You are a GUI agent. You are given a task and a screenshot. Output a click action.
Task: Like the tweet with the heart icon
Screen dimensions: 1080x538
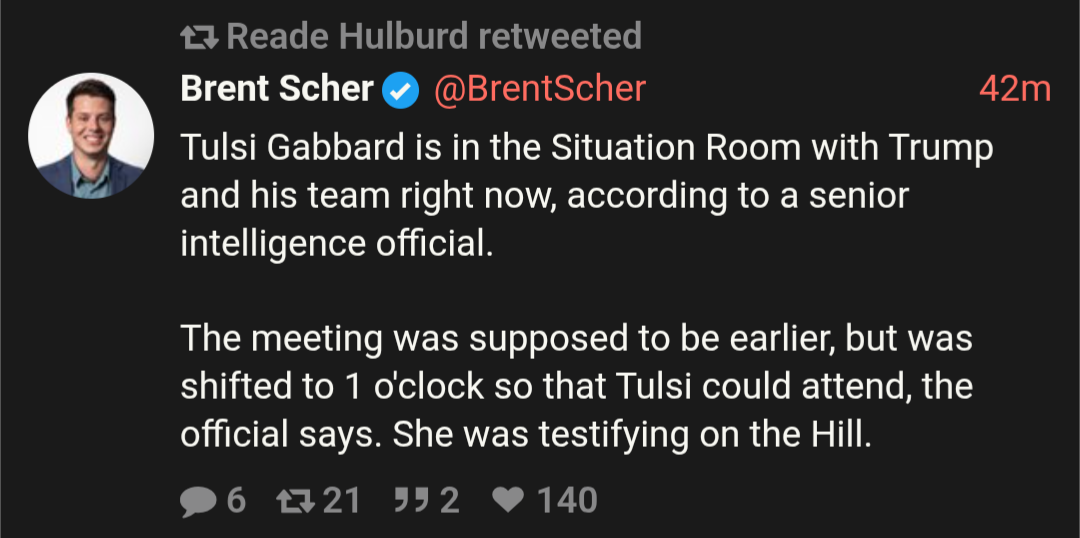point(508,500)
